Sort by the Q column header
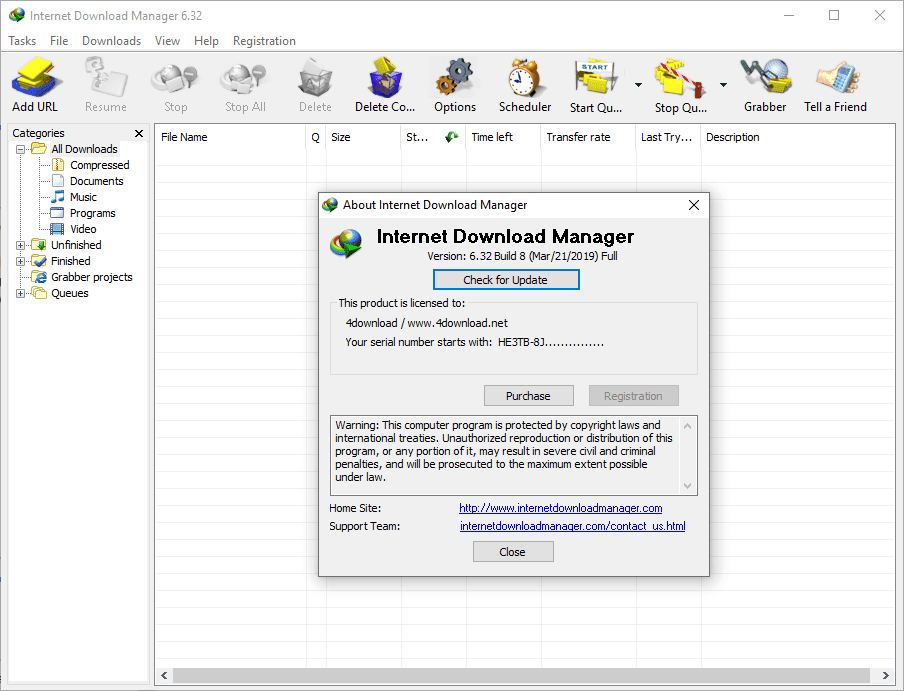 tap(315, 137)
